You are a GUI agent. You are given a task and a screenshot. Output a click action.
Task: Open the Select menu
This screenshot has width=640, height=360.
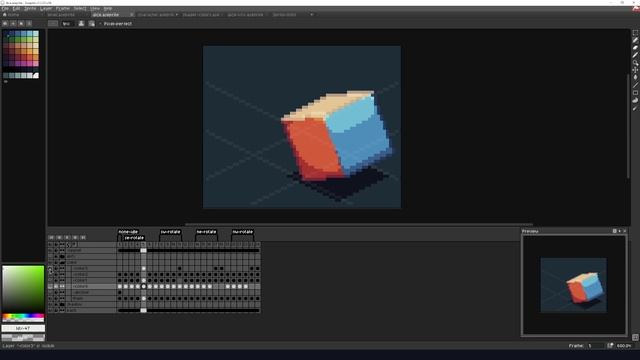(80, 8)
